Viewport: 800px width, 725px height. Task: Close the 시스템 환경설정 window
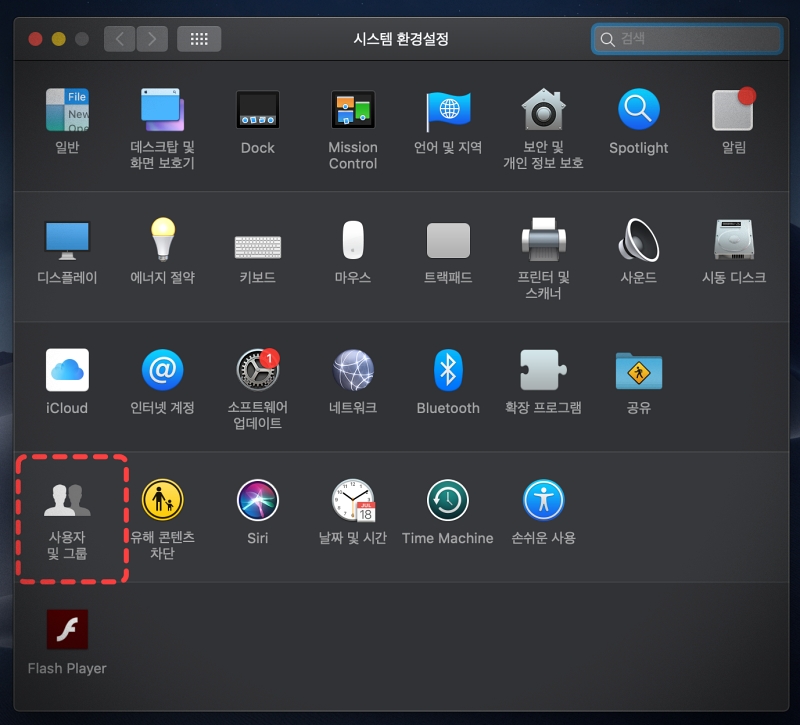click(35, 39)
